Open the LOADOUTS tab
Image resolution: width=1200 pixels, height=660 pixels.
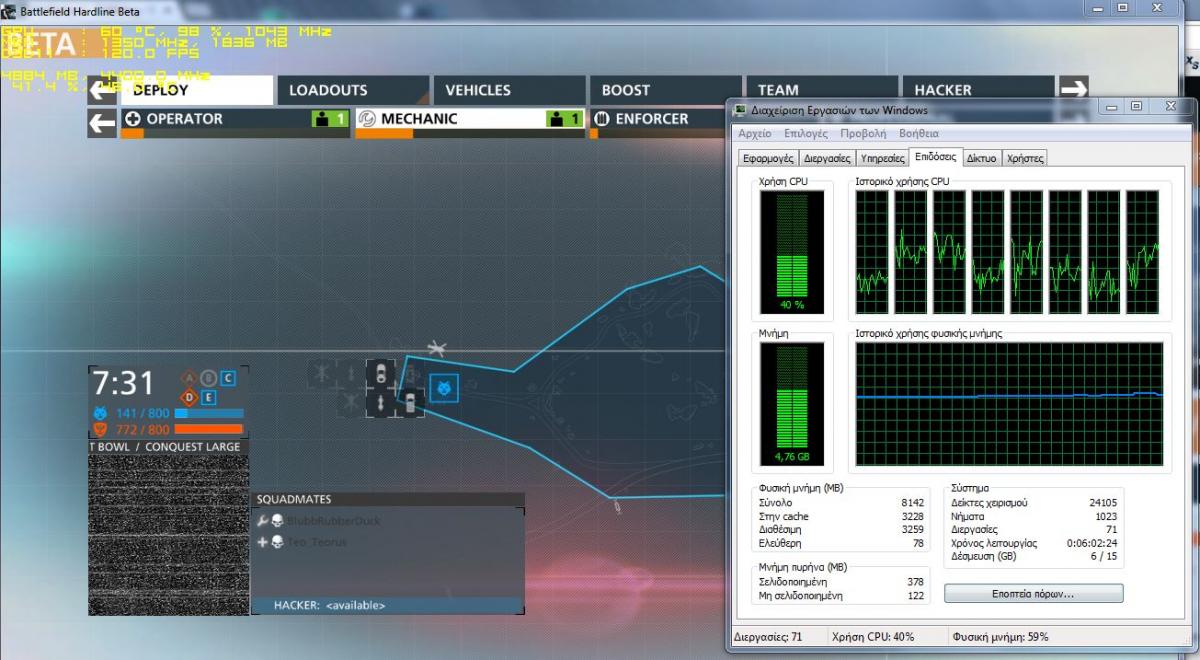tap(353, 90)
